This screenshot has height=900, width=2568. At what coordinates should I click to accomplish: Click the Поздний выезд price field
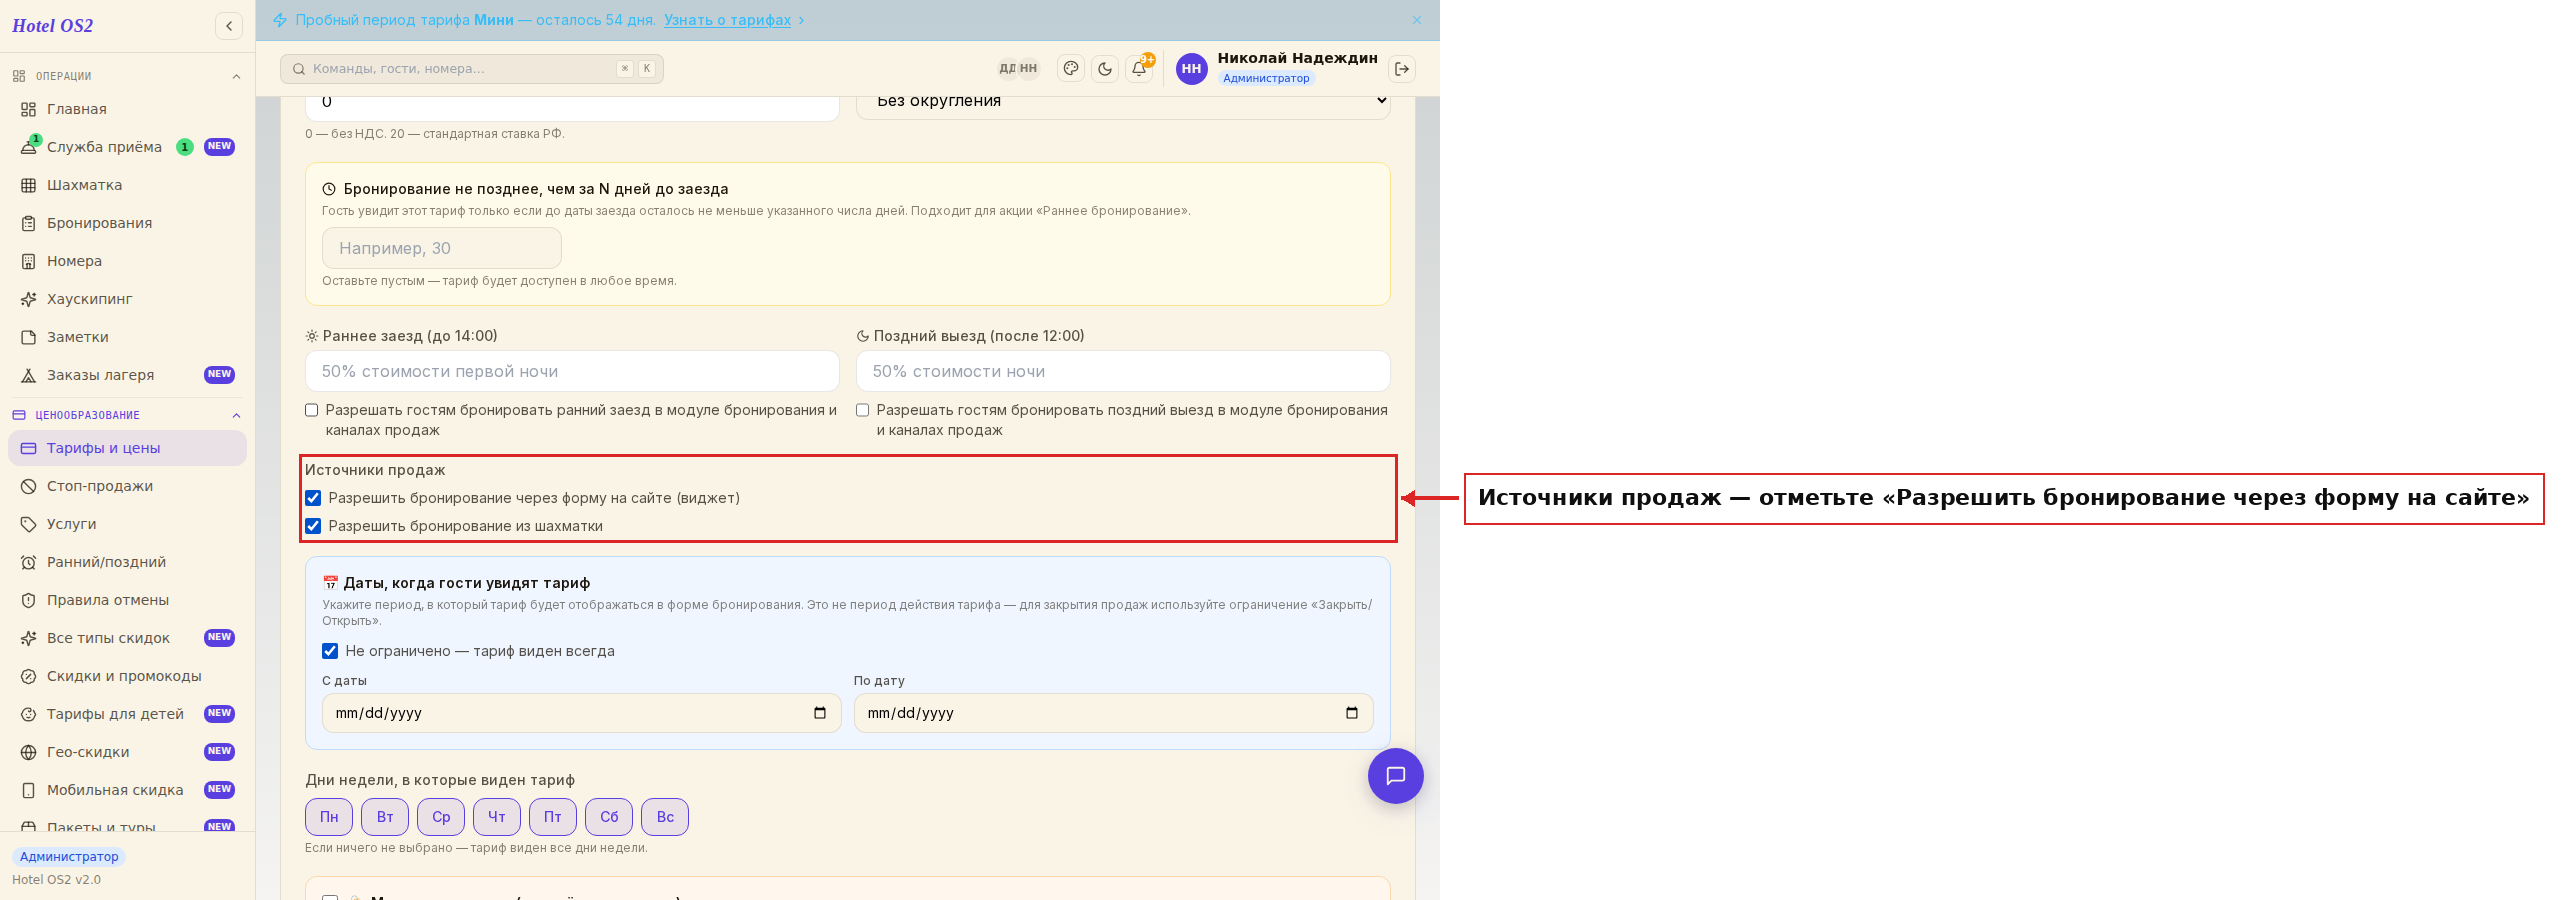point(1123,371)
